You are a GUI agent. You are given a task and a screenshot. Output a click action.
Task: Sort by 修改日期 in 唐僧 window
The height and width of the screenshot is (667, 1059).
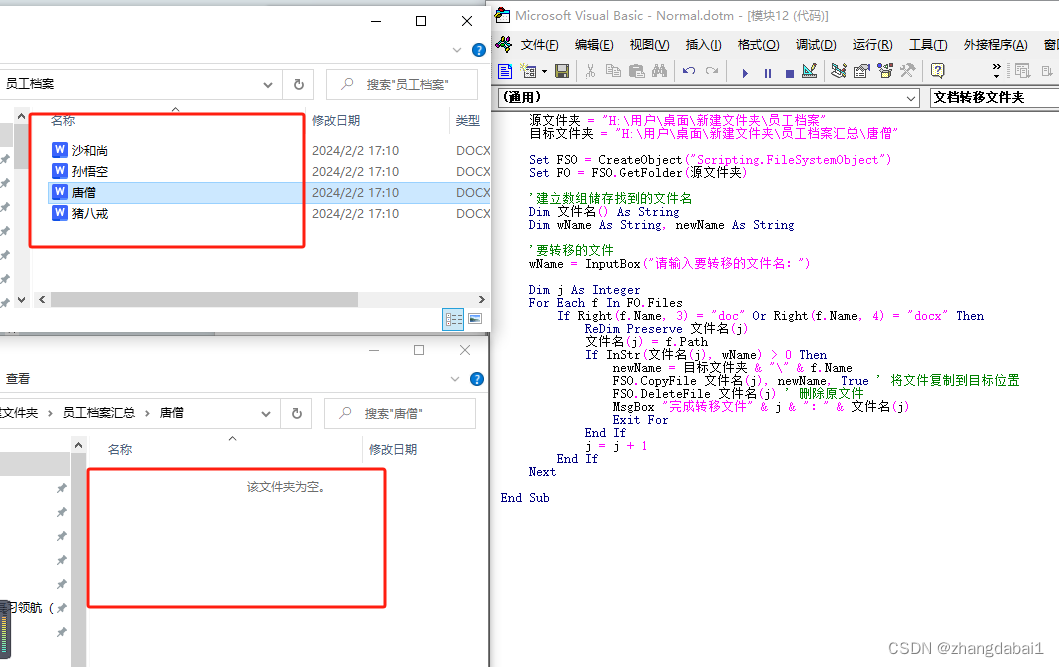(392, 450)
